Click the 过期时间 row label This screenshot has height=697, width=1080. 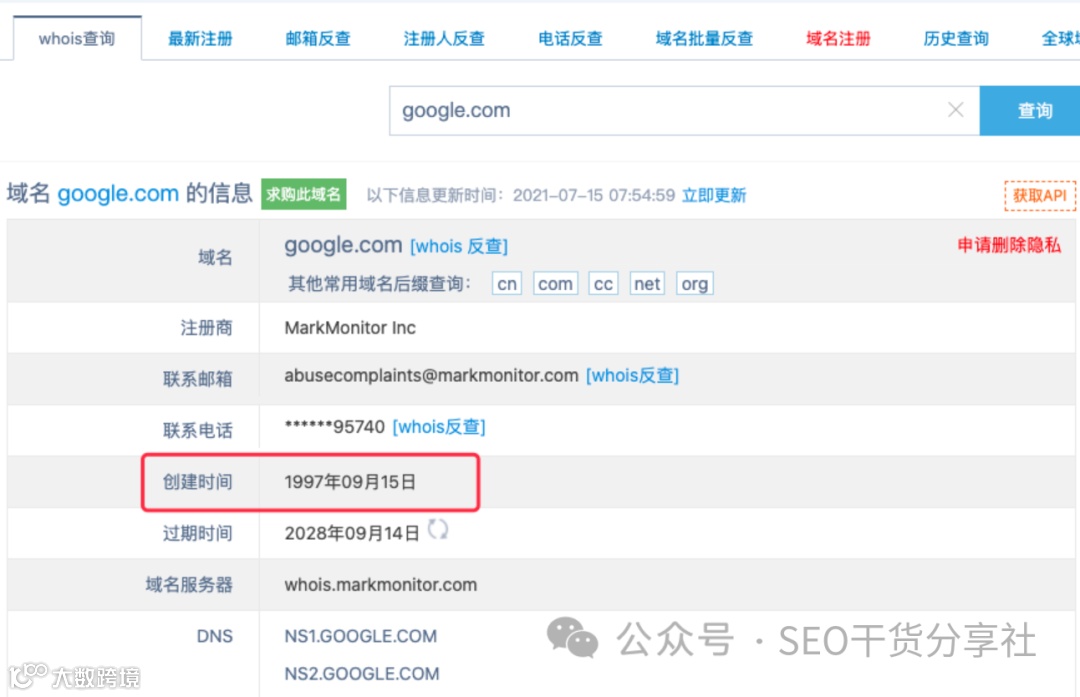pos(198,533)
